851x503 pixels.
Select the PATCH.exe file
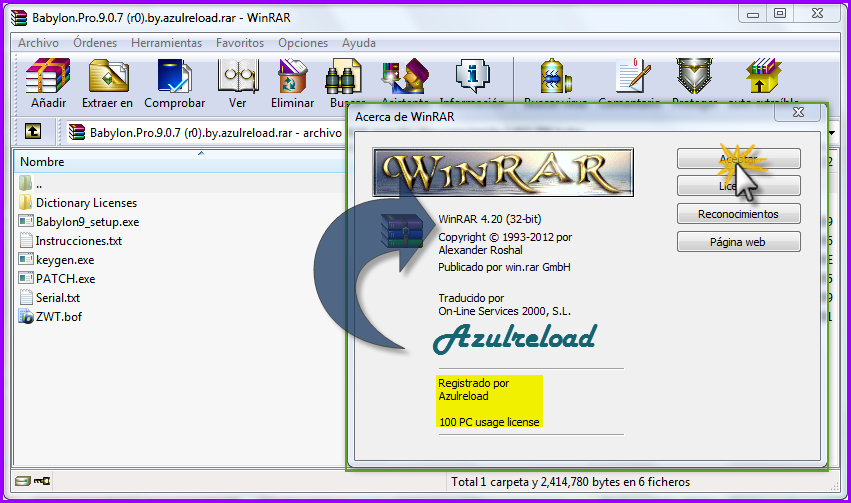57,278
